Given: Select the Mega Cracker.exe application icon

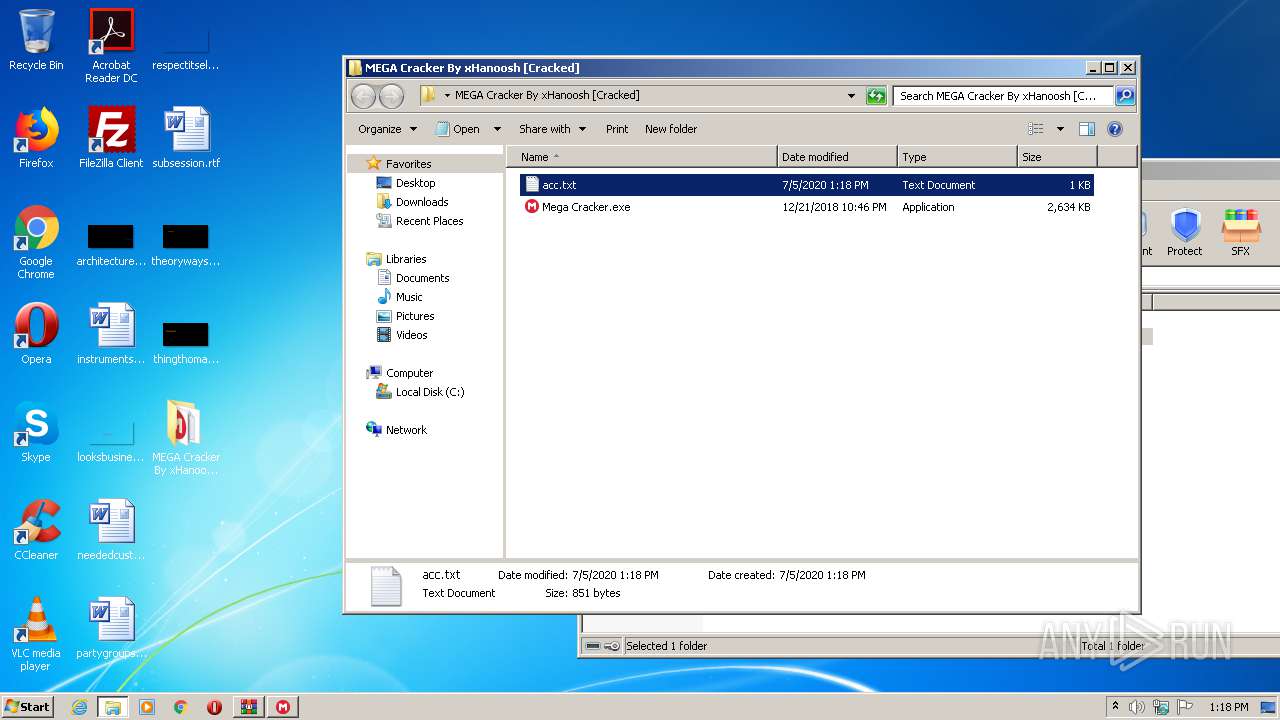Looking at the screenshot, I should tap(532, 207).
